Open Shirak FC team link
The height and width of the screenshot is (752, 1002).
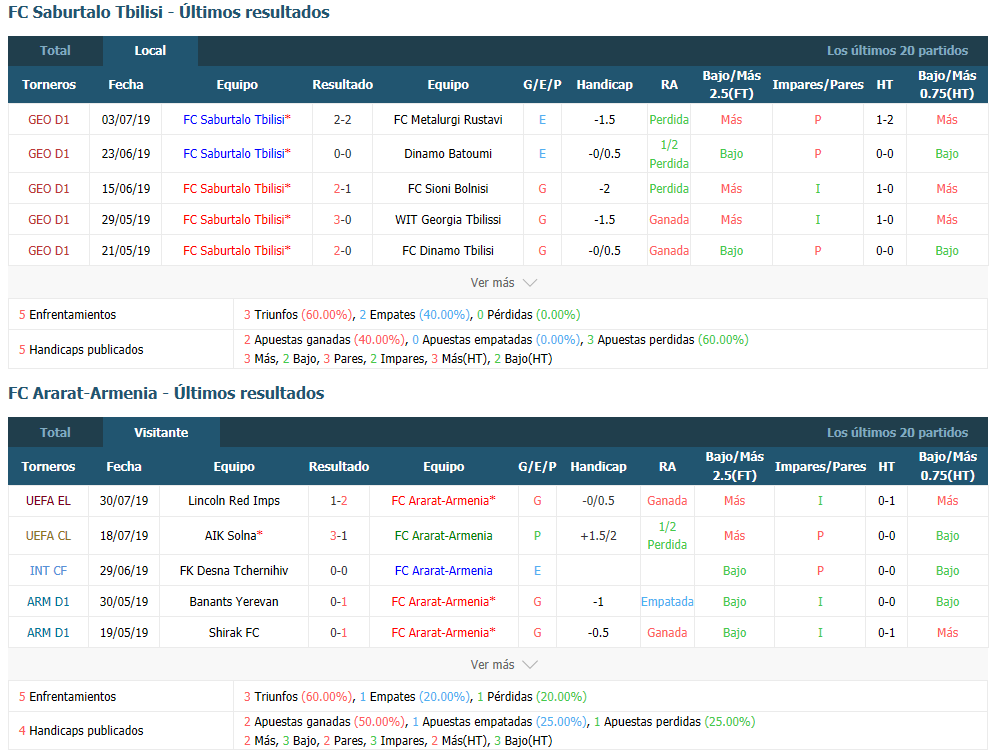(x=234, y=633)
